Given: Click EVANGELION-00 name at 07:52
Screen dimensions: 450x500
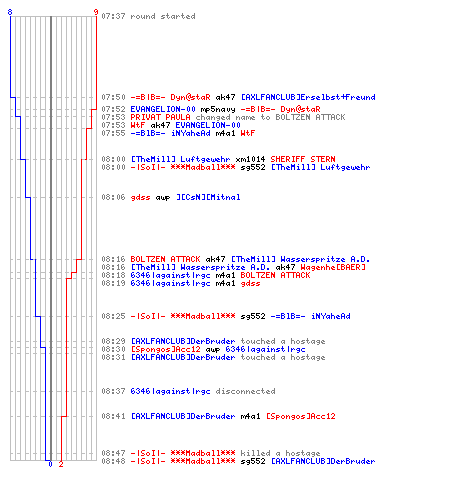Looking at the screenshot, I should (x=163, y=109).
